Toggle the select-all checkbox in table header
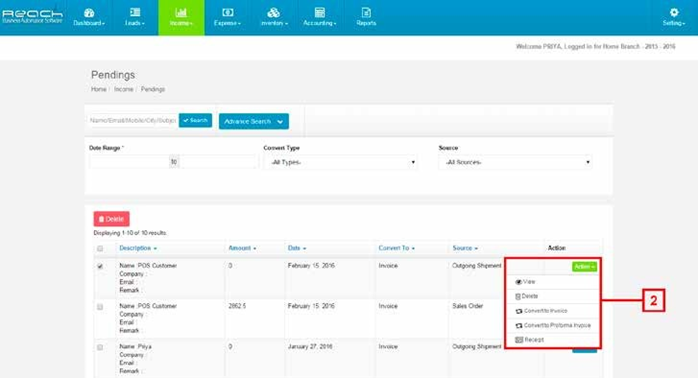Image resolution: width=698 pixels, height=378 pixels. point(100,248)
